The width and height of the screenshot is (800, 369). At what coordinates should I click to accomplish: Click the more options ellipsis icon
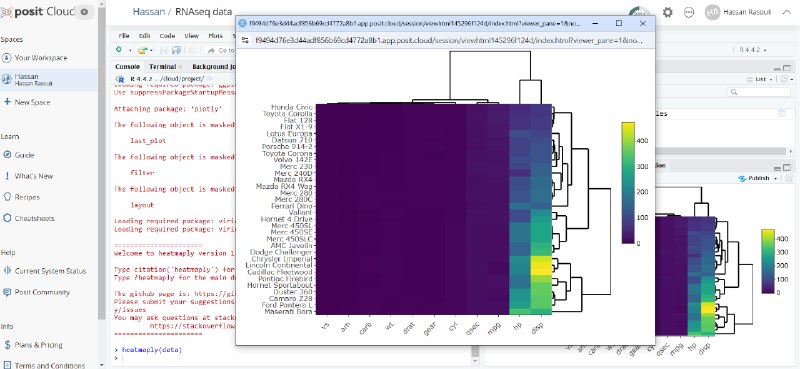pyautogui.click(x=689, y=12)
